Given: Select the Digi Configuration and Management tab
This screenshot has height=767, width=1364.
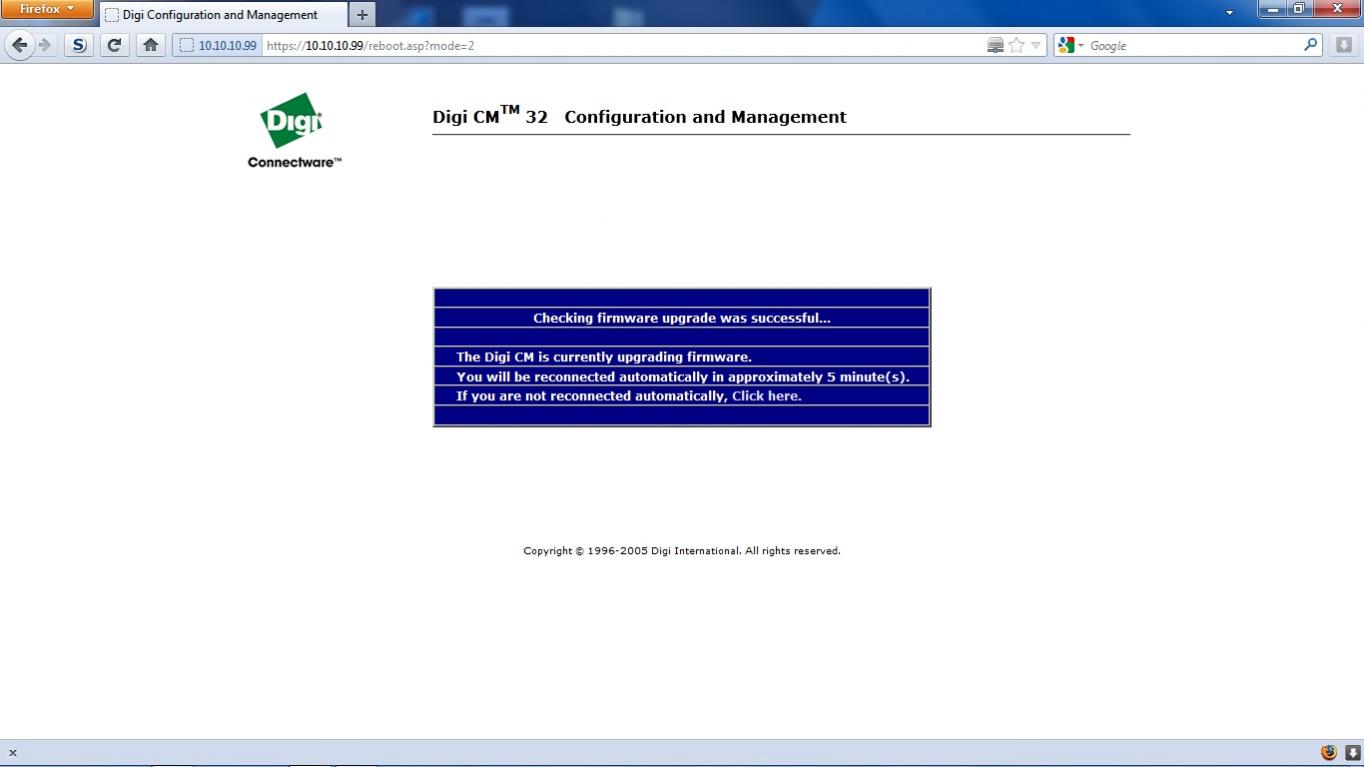Looking at the screenshot, I should [223, 15].
